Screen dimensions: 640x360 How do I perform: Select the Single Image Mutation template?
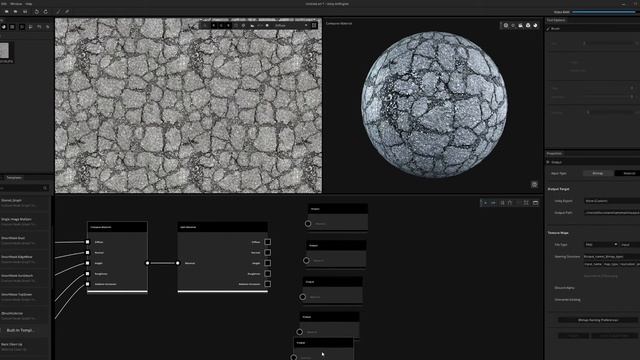[x=25, y=222]
